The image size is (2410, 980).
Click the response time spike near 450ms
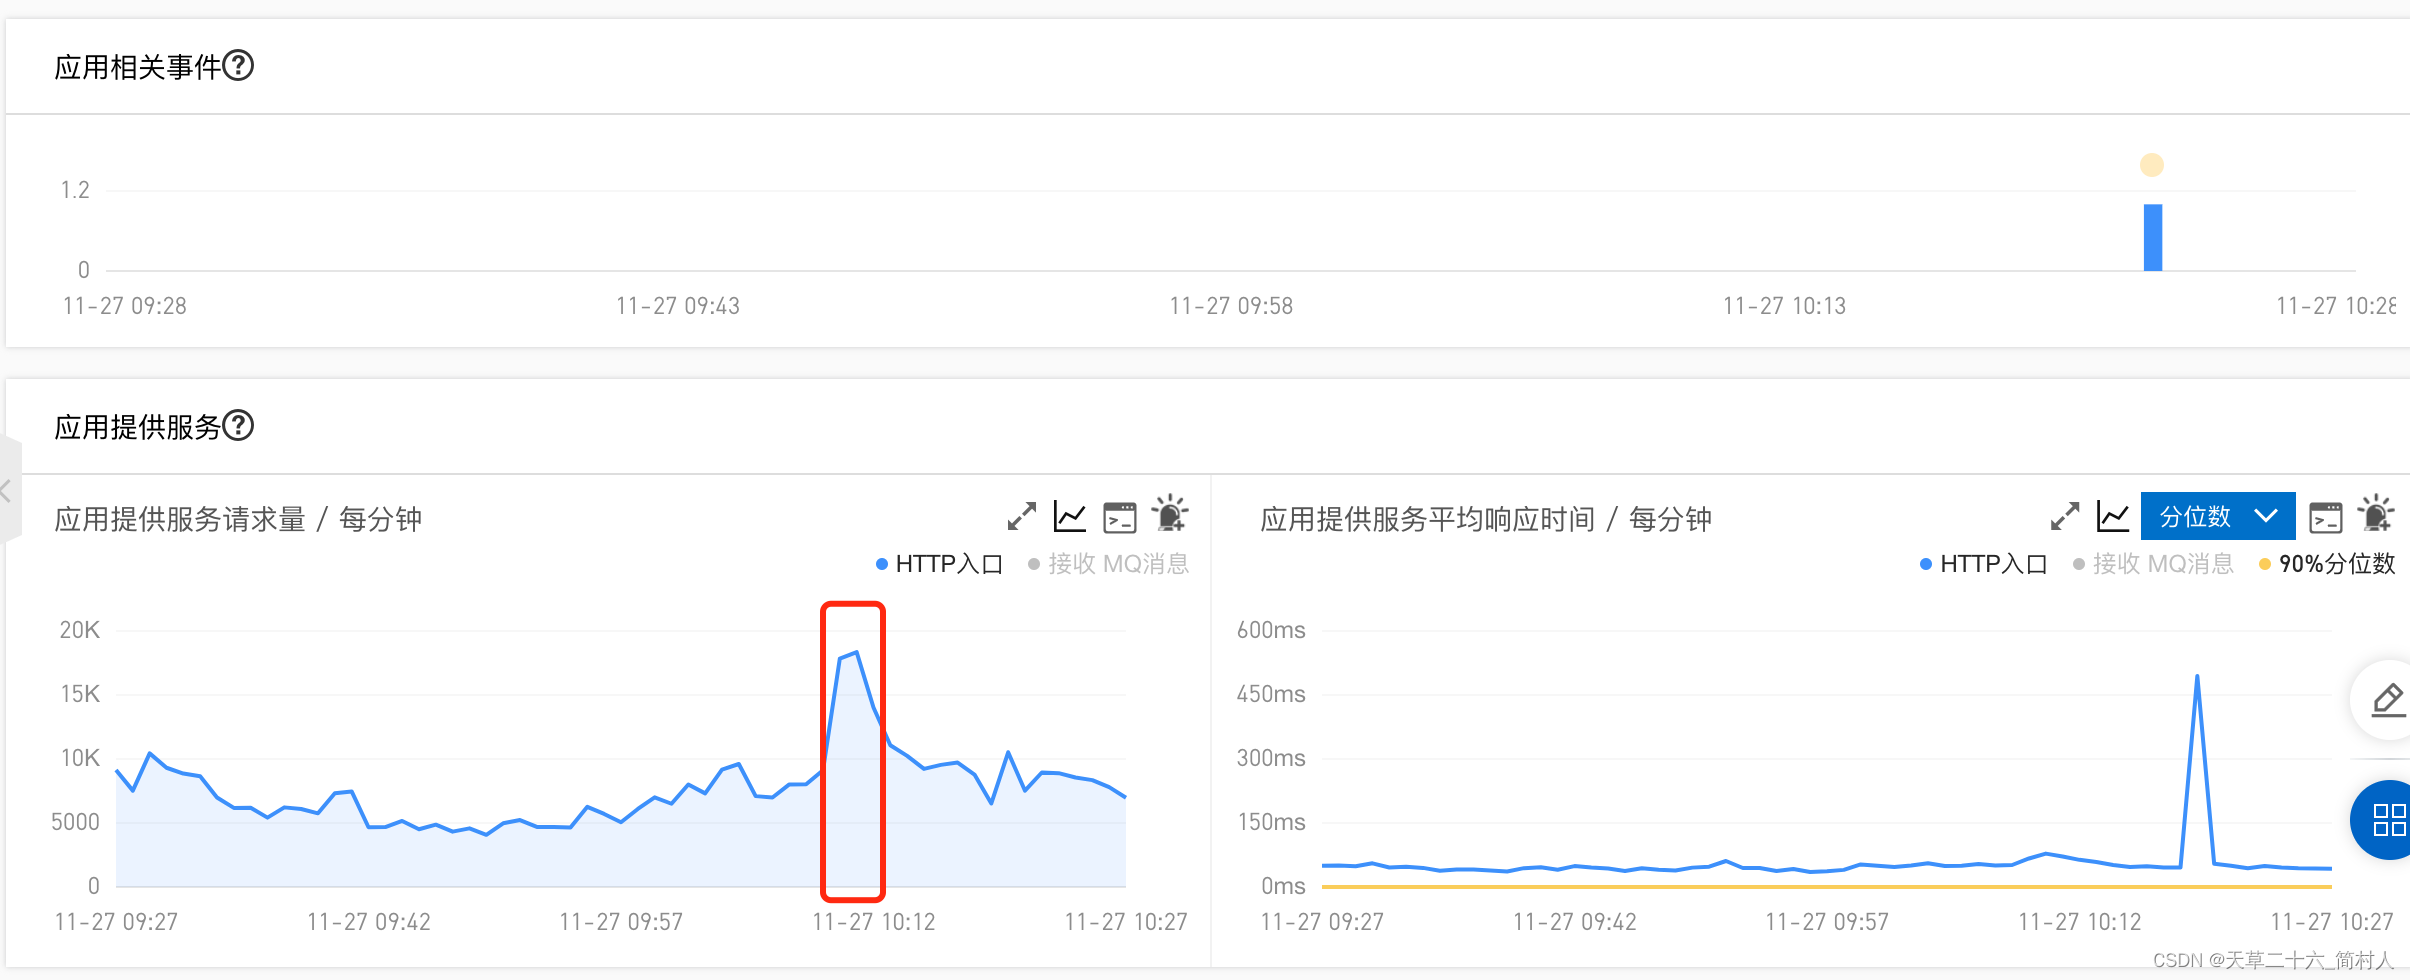(2197, 677)
